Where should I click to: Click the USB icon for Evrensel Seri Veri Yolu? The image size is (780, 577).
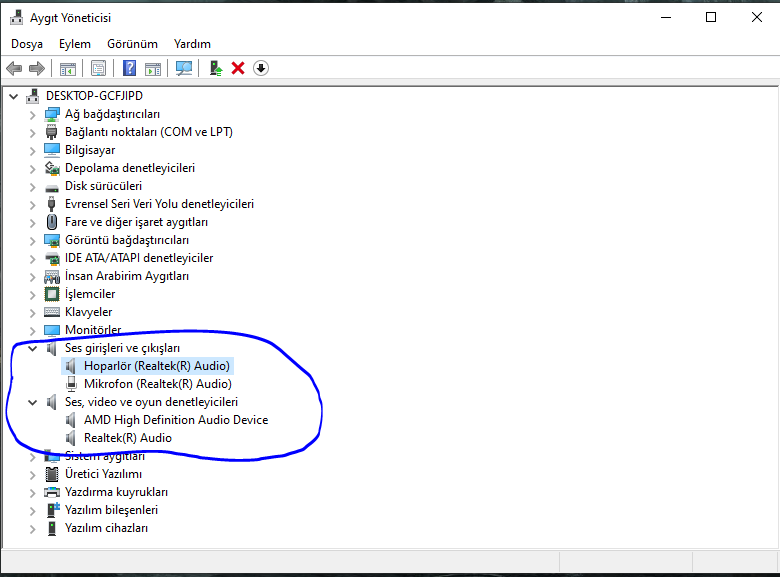[x=52, y=204]
